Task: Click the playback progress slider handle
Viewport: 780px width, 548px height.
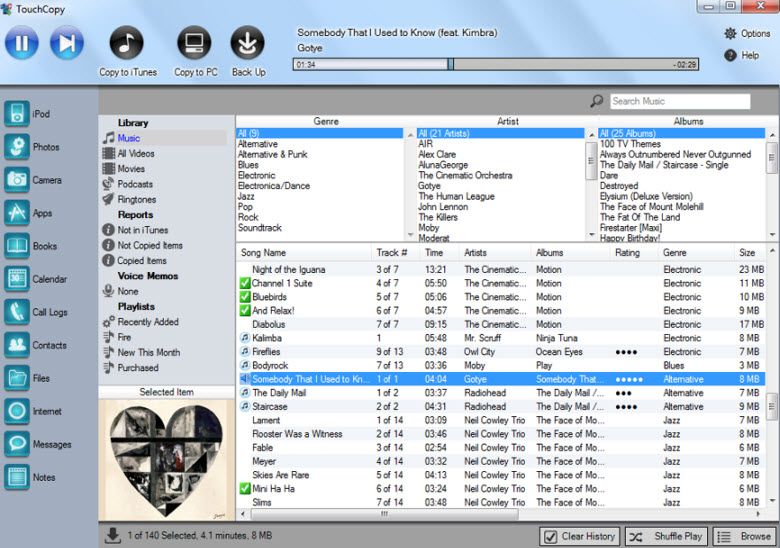Action: click(450, 64)
